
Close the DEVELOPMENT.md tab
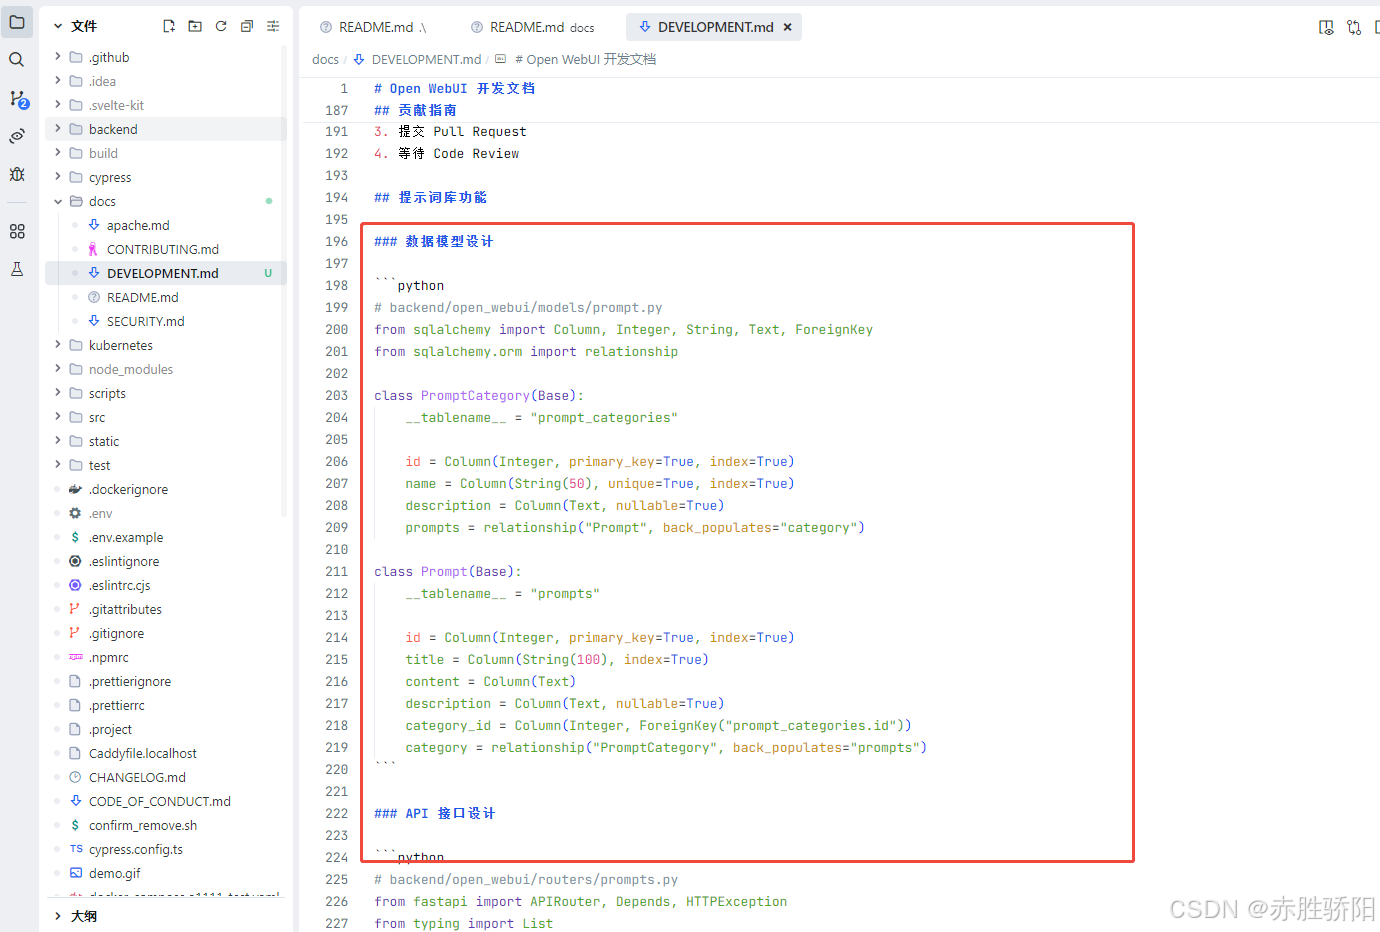tap(788, 27)
